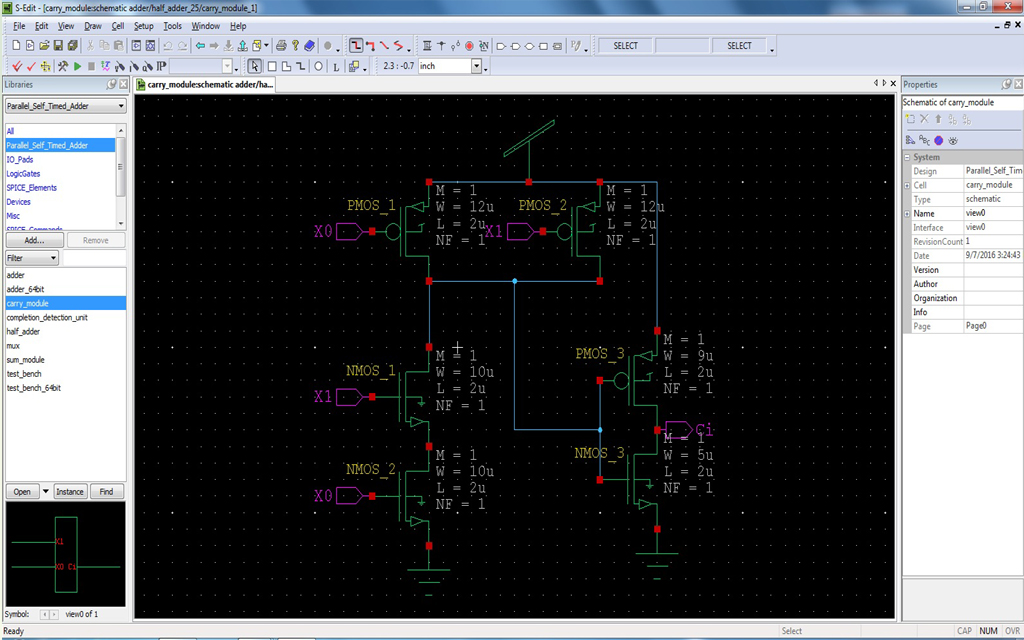Click the categorized view icon in Properties
Screen dimensions: 1024x640
(x=910, y=140)
